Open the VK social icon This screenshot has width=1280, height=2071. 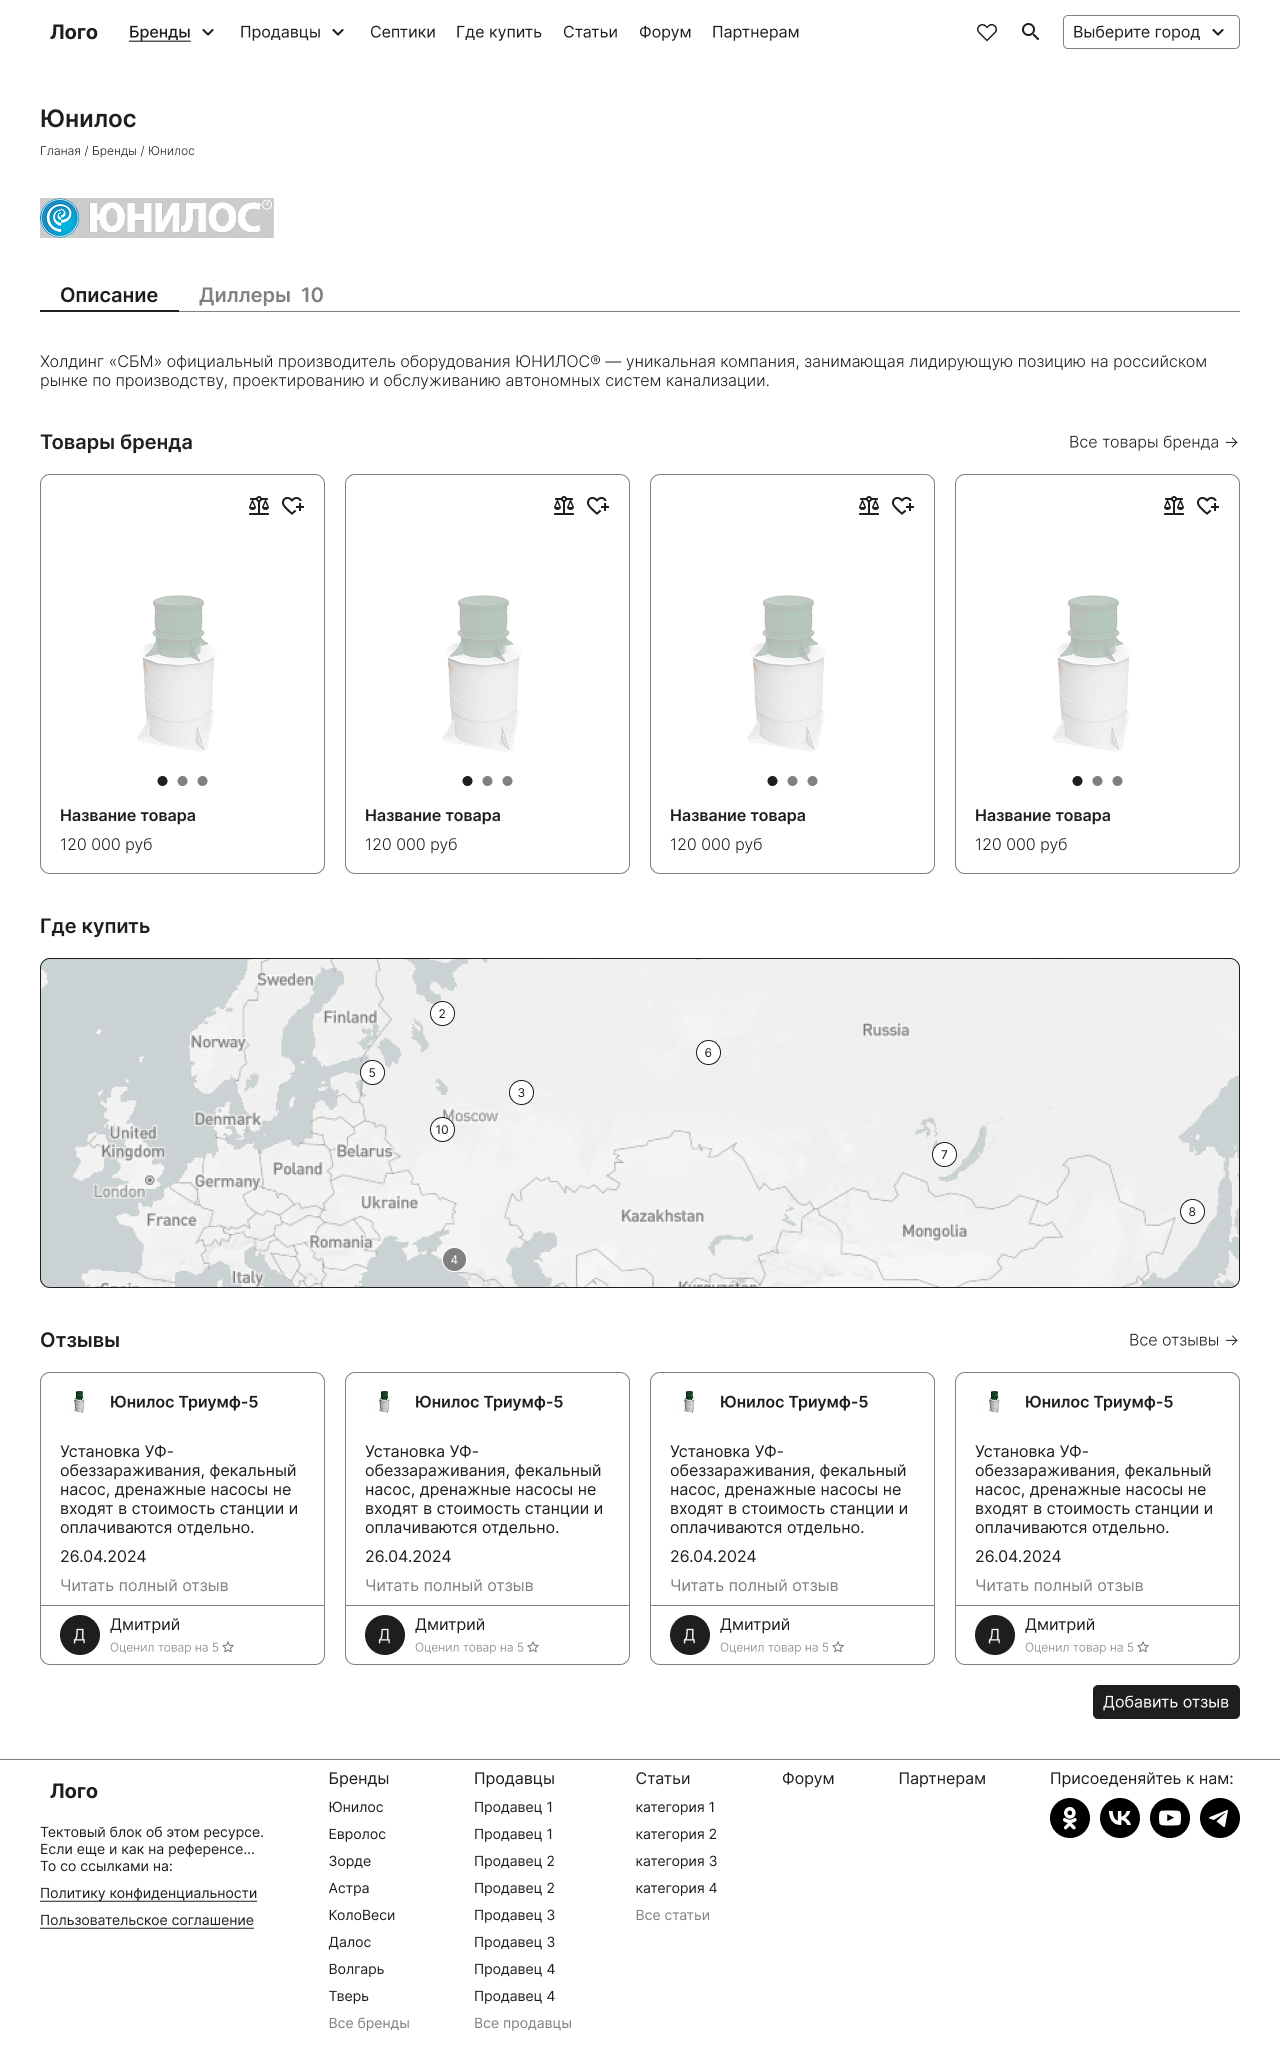click(x=1120, y=1818)
